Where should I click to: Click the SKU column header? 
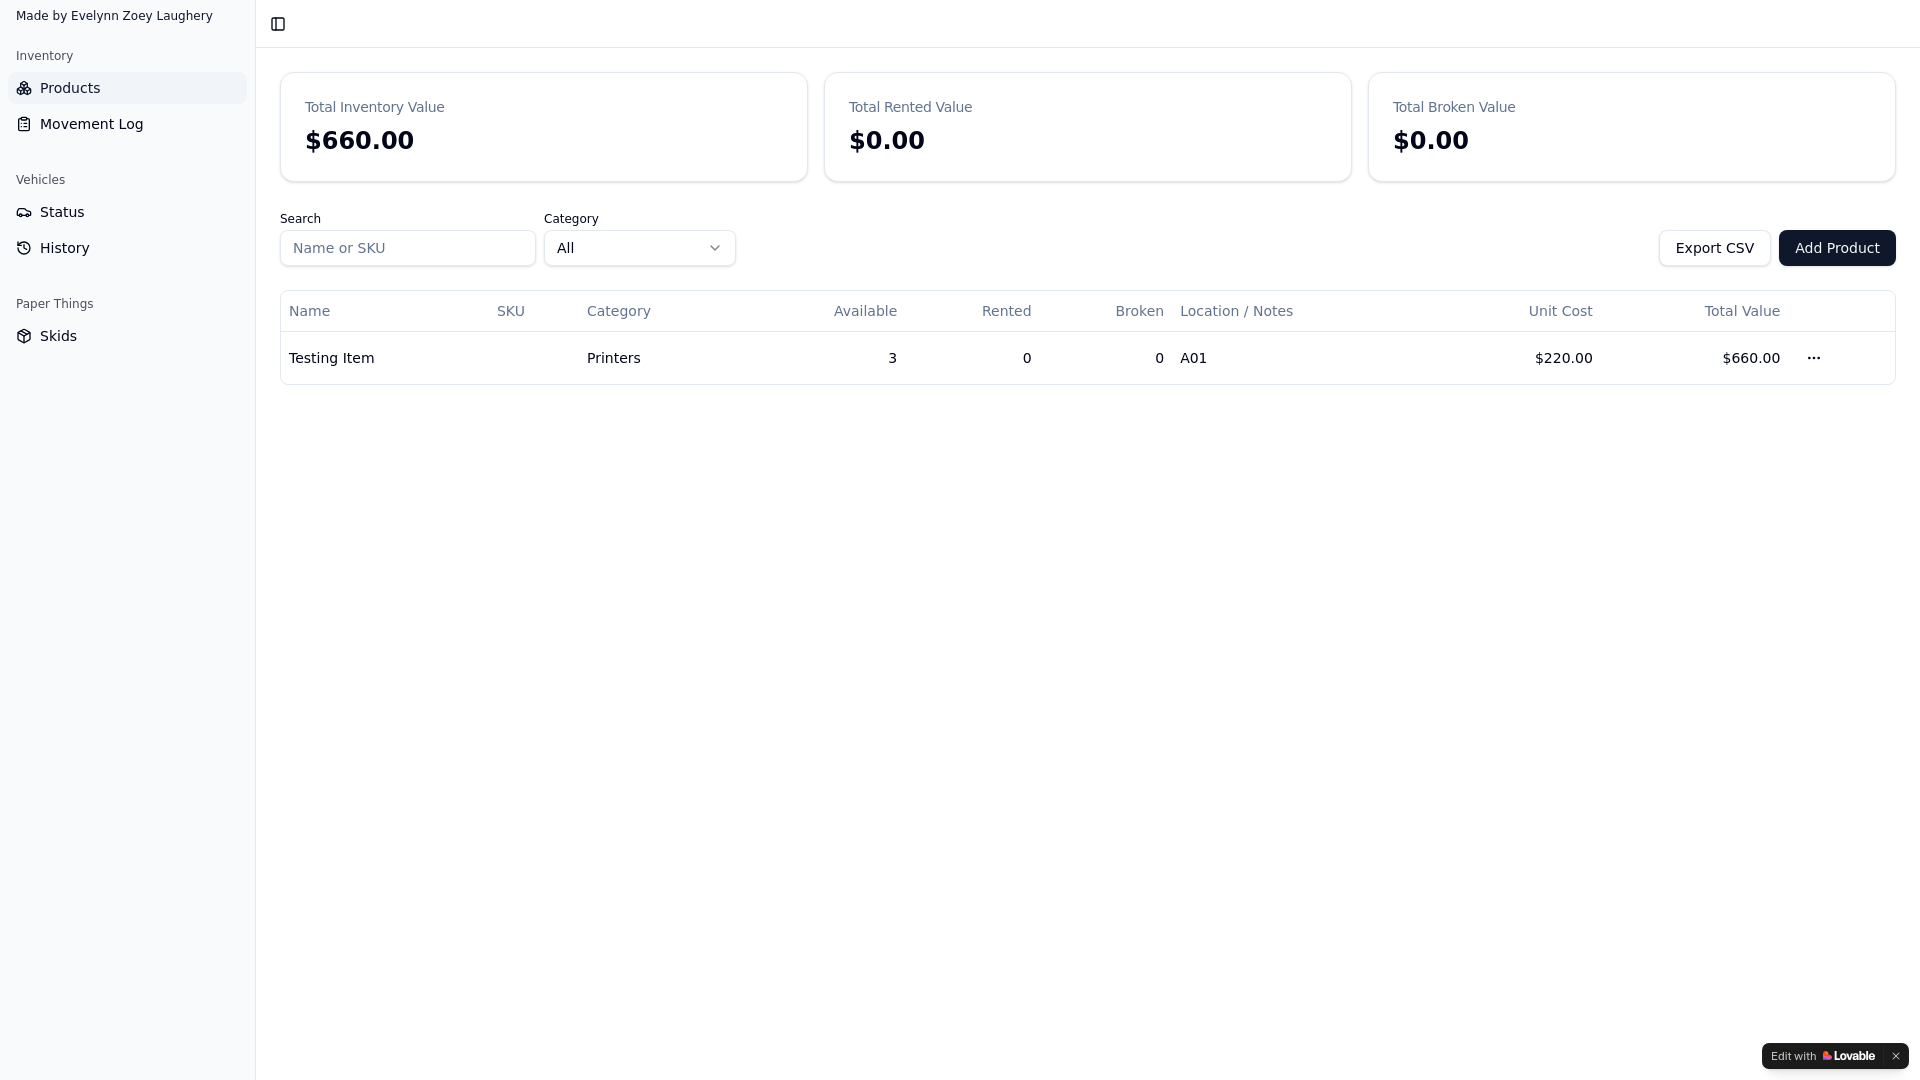coord(511,311)
